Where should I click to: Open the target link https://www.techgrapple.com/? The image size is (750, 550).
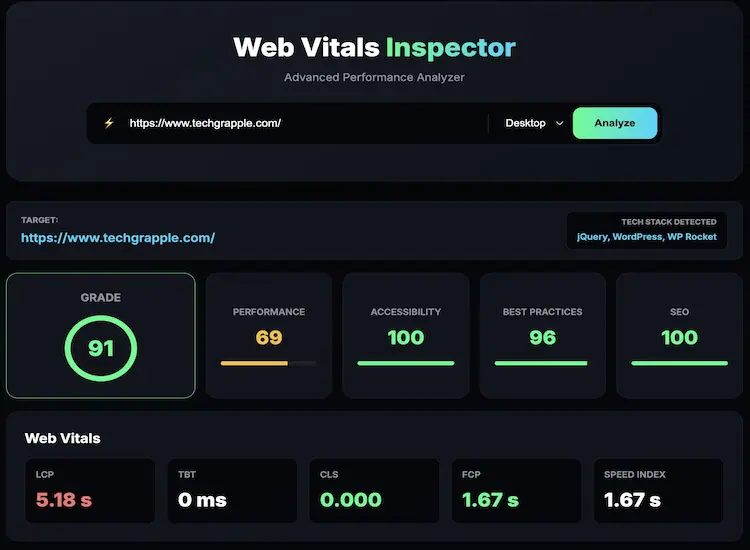118,238
